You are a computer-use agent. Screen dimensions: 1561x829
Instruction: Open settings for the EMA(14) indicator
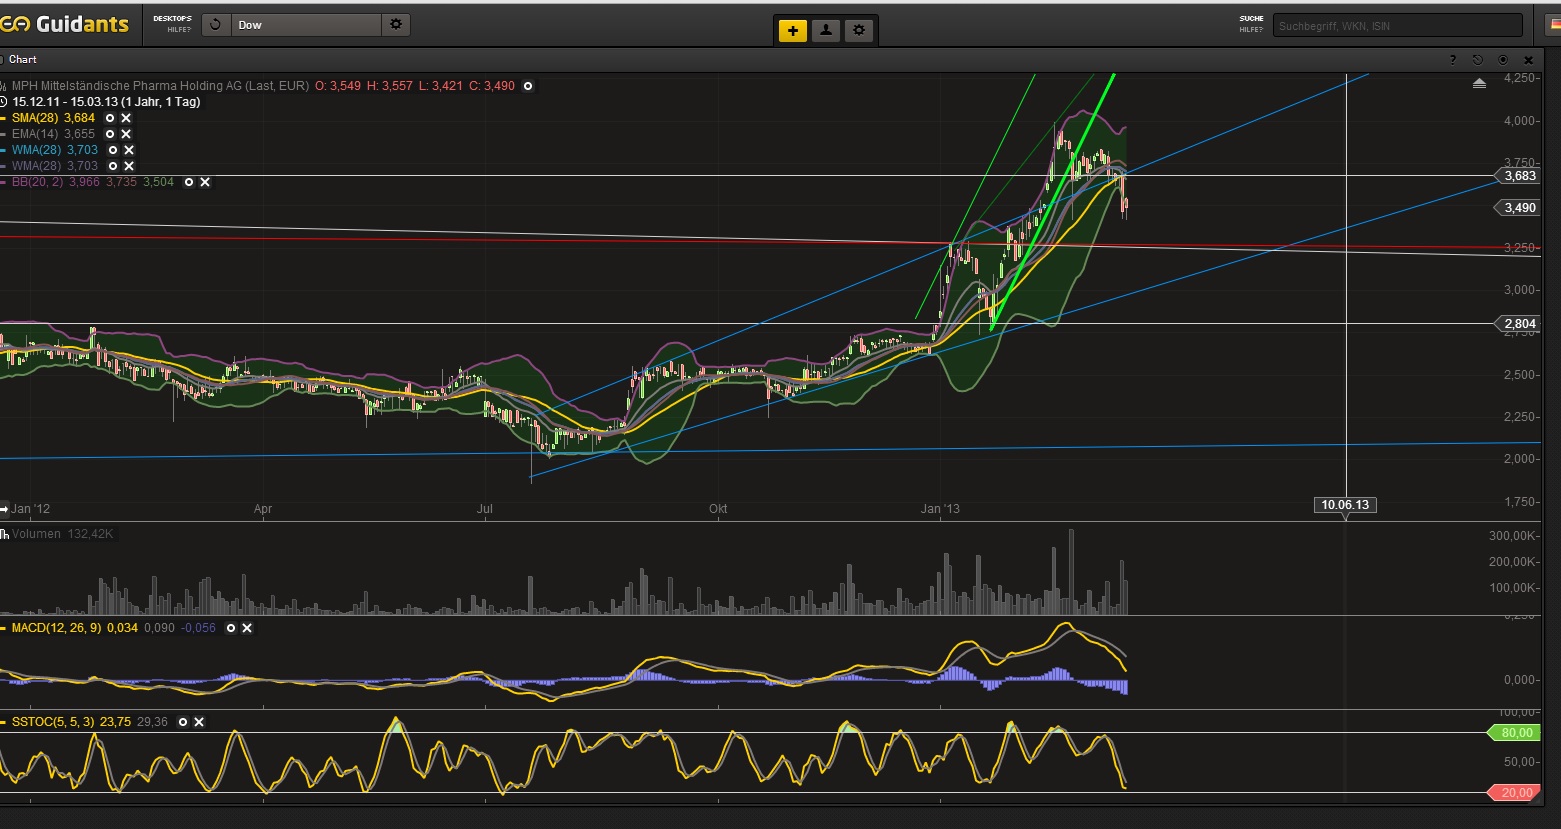click(110, 134)
